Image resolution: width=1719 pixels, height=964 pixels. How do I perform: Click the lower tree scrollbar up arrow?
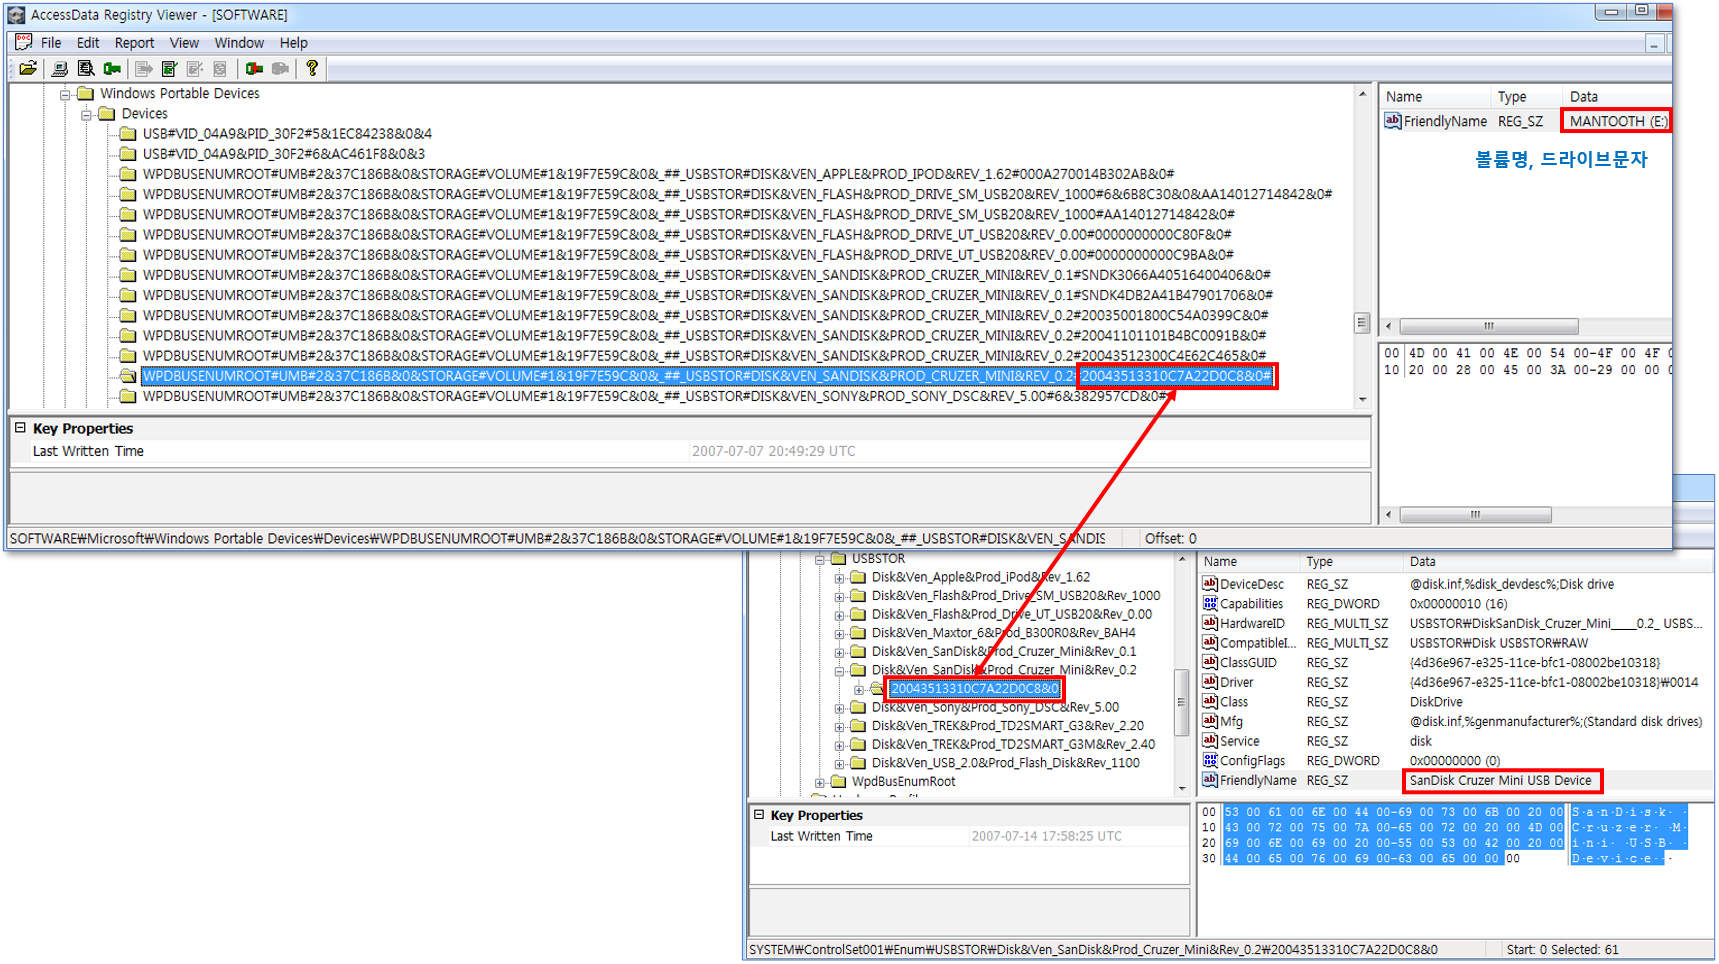click(1182, 559)
